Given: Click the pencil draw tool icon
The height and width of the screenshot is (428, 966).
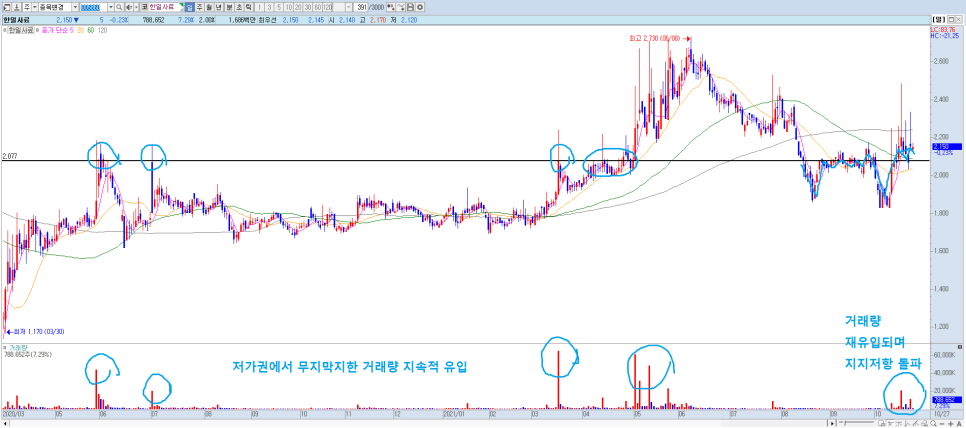Looking at the screenshot, I should pyautogui.click(x=915, y=424).
